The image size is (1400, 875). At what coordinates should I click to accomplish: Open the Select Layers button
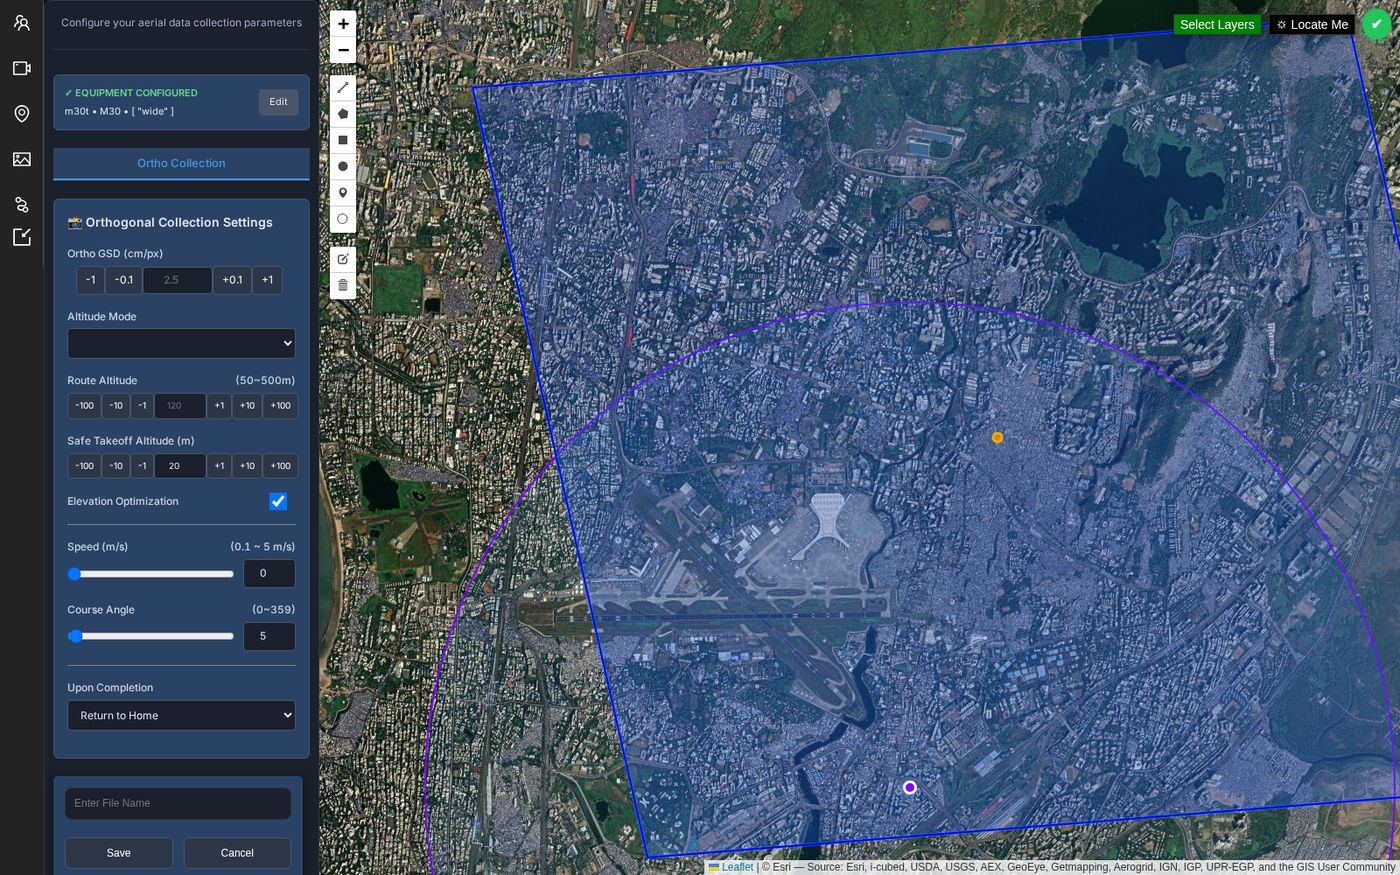coord(1217,25)
